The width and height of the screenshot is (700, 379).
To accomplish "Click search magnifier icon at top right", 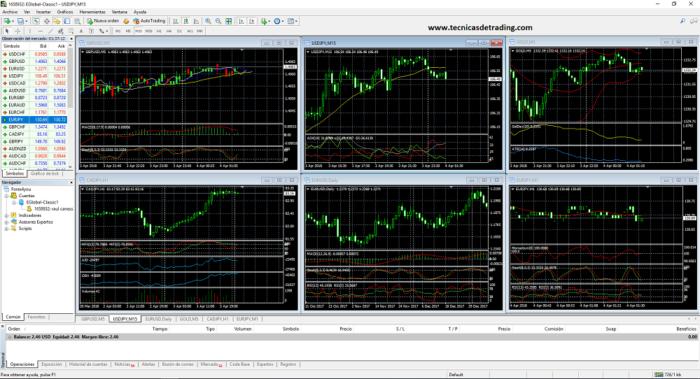I will [683, 21].
